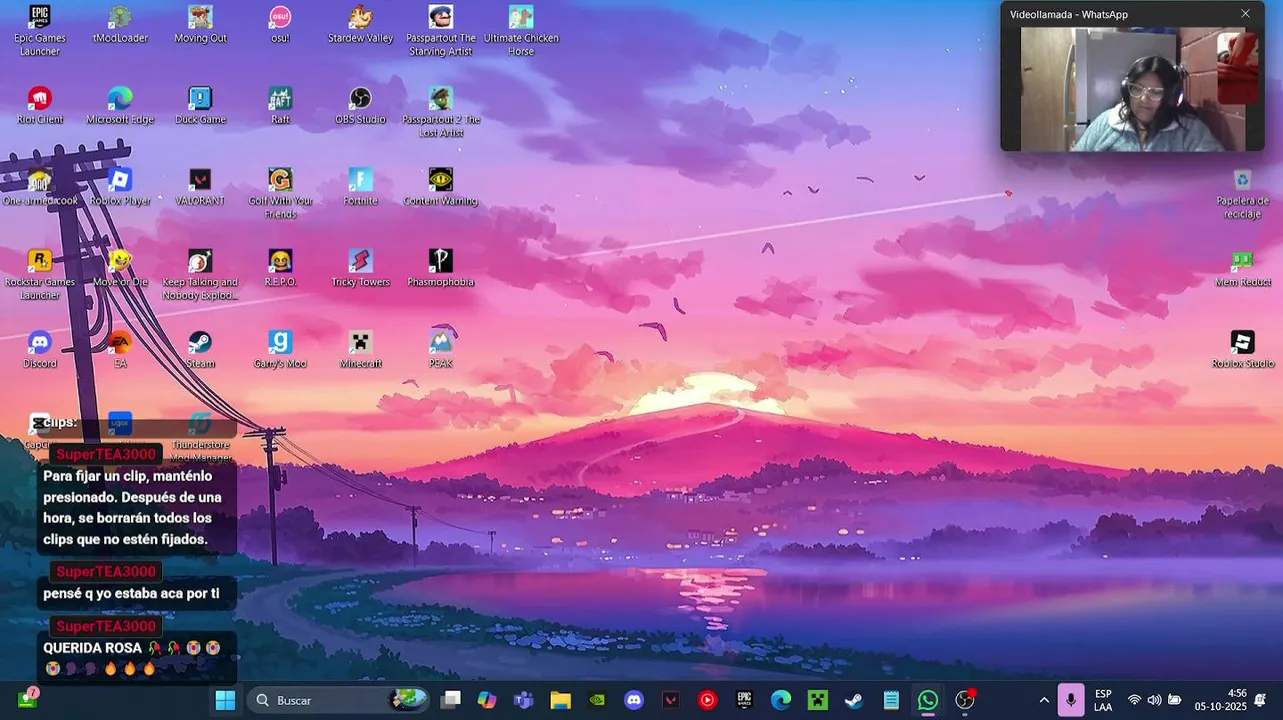Screen dimensions: 1283x720
Task: Select the clip "pensé q yo estaba aca por ti"
Action: [x=136, y=594]
